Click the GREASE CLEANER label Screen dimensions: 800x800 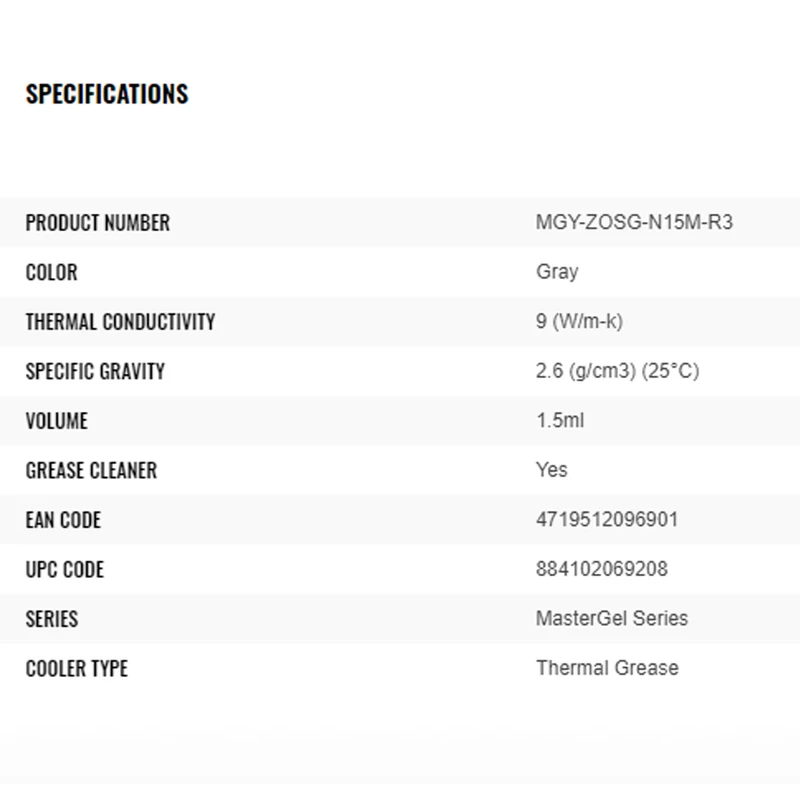click(x=91, y=470)
